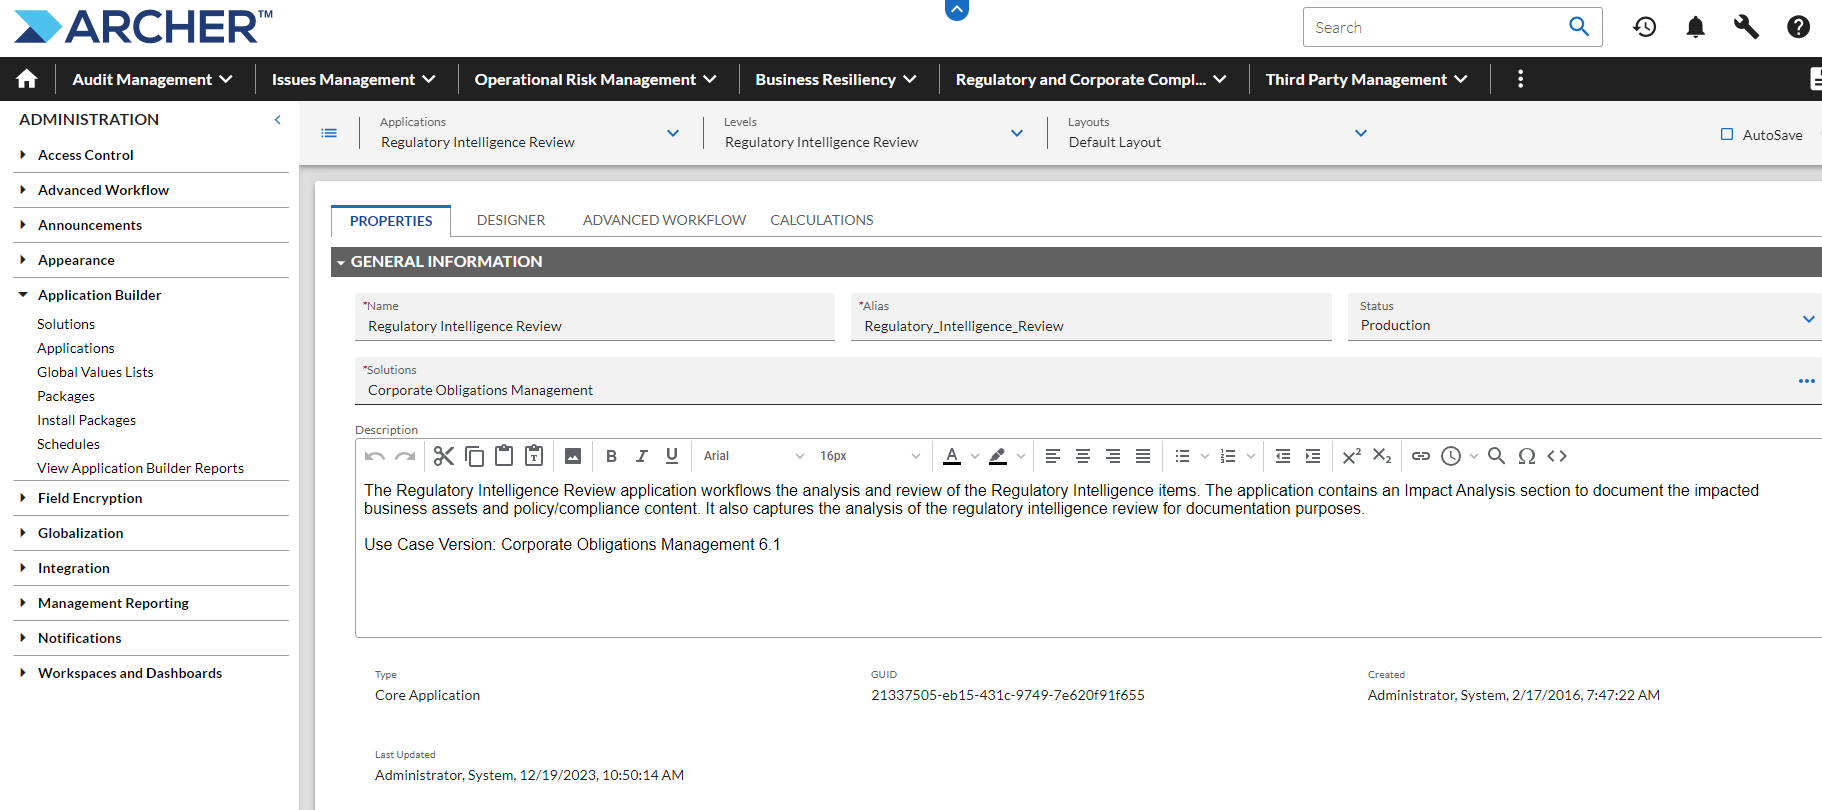Screen dimensions: 1822x810
Task: Open the Help question mark icon
Action: (1798, 27)
